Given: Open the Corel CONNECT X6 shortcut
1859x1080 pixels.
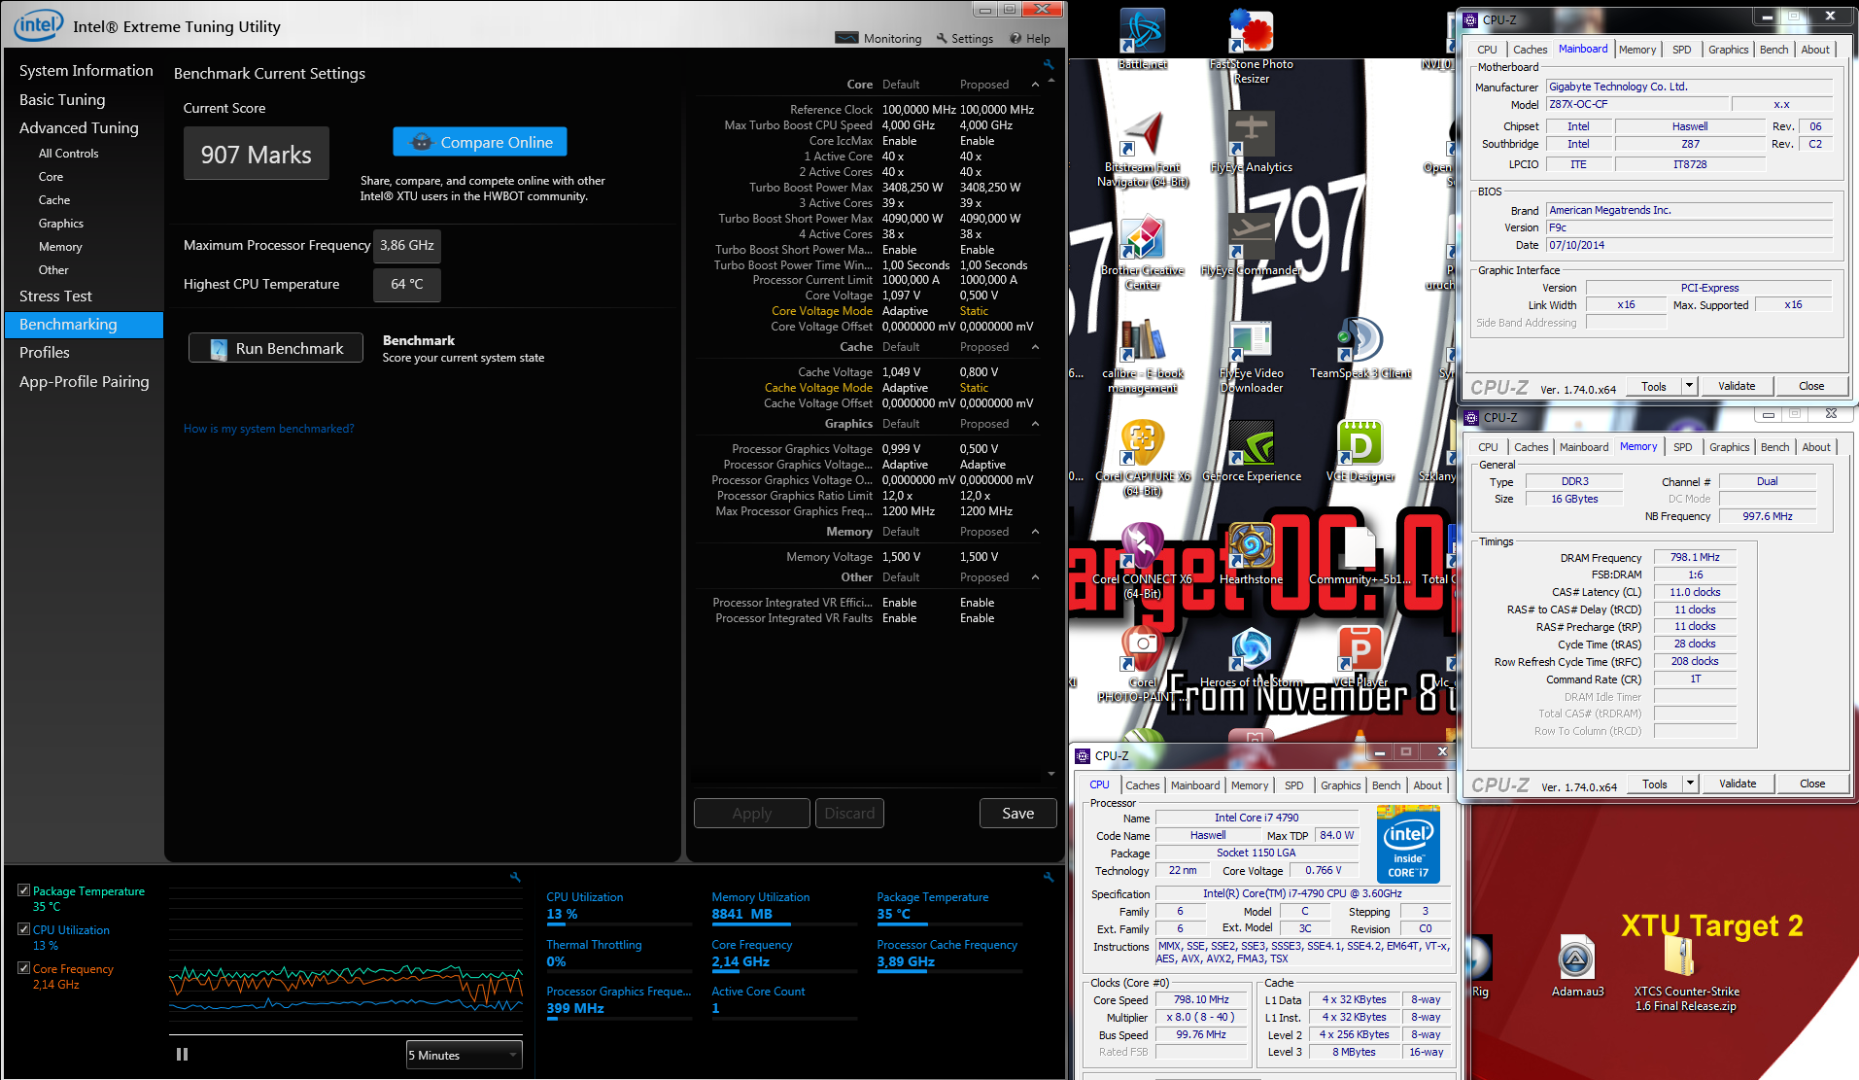Looking at the screenshot, I should pos(1142,562).
